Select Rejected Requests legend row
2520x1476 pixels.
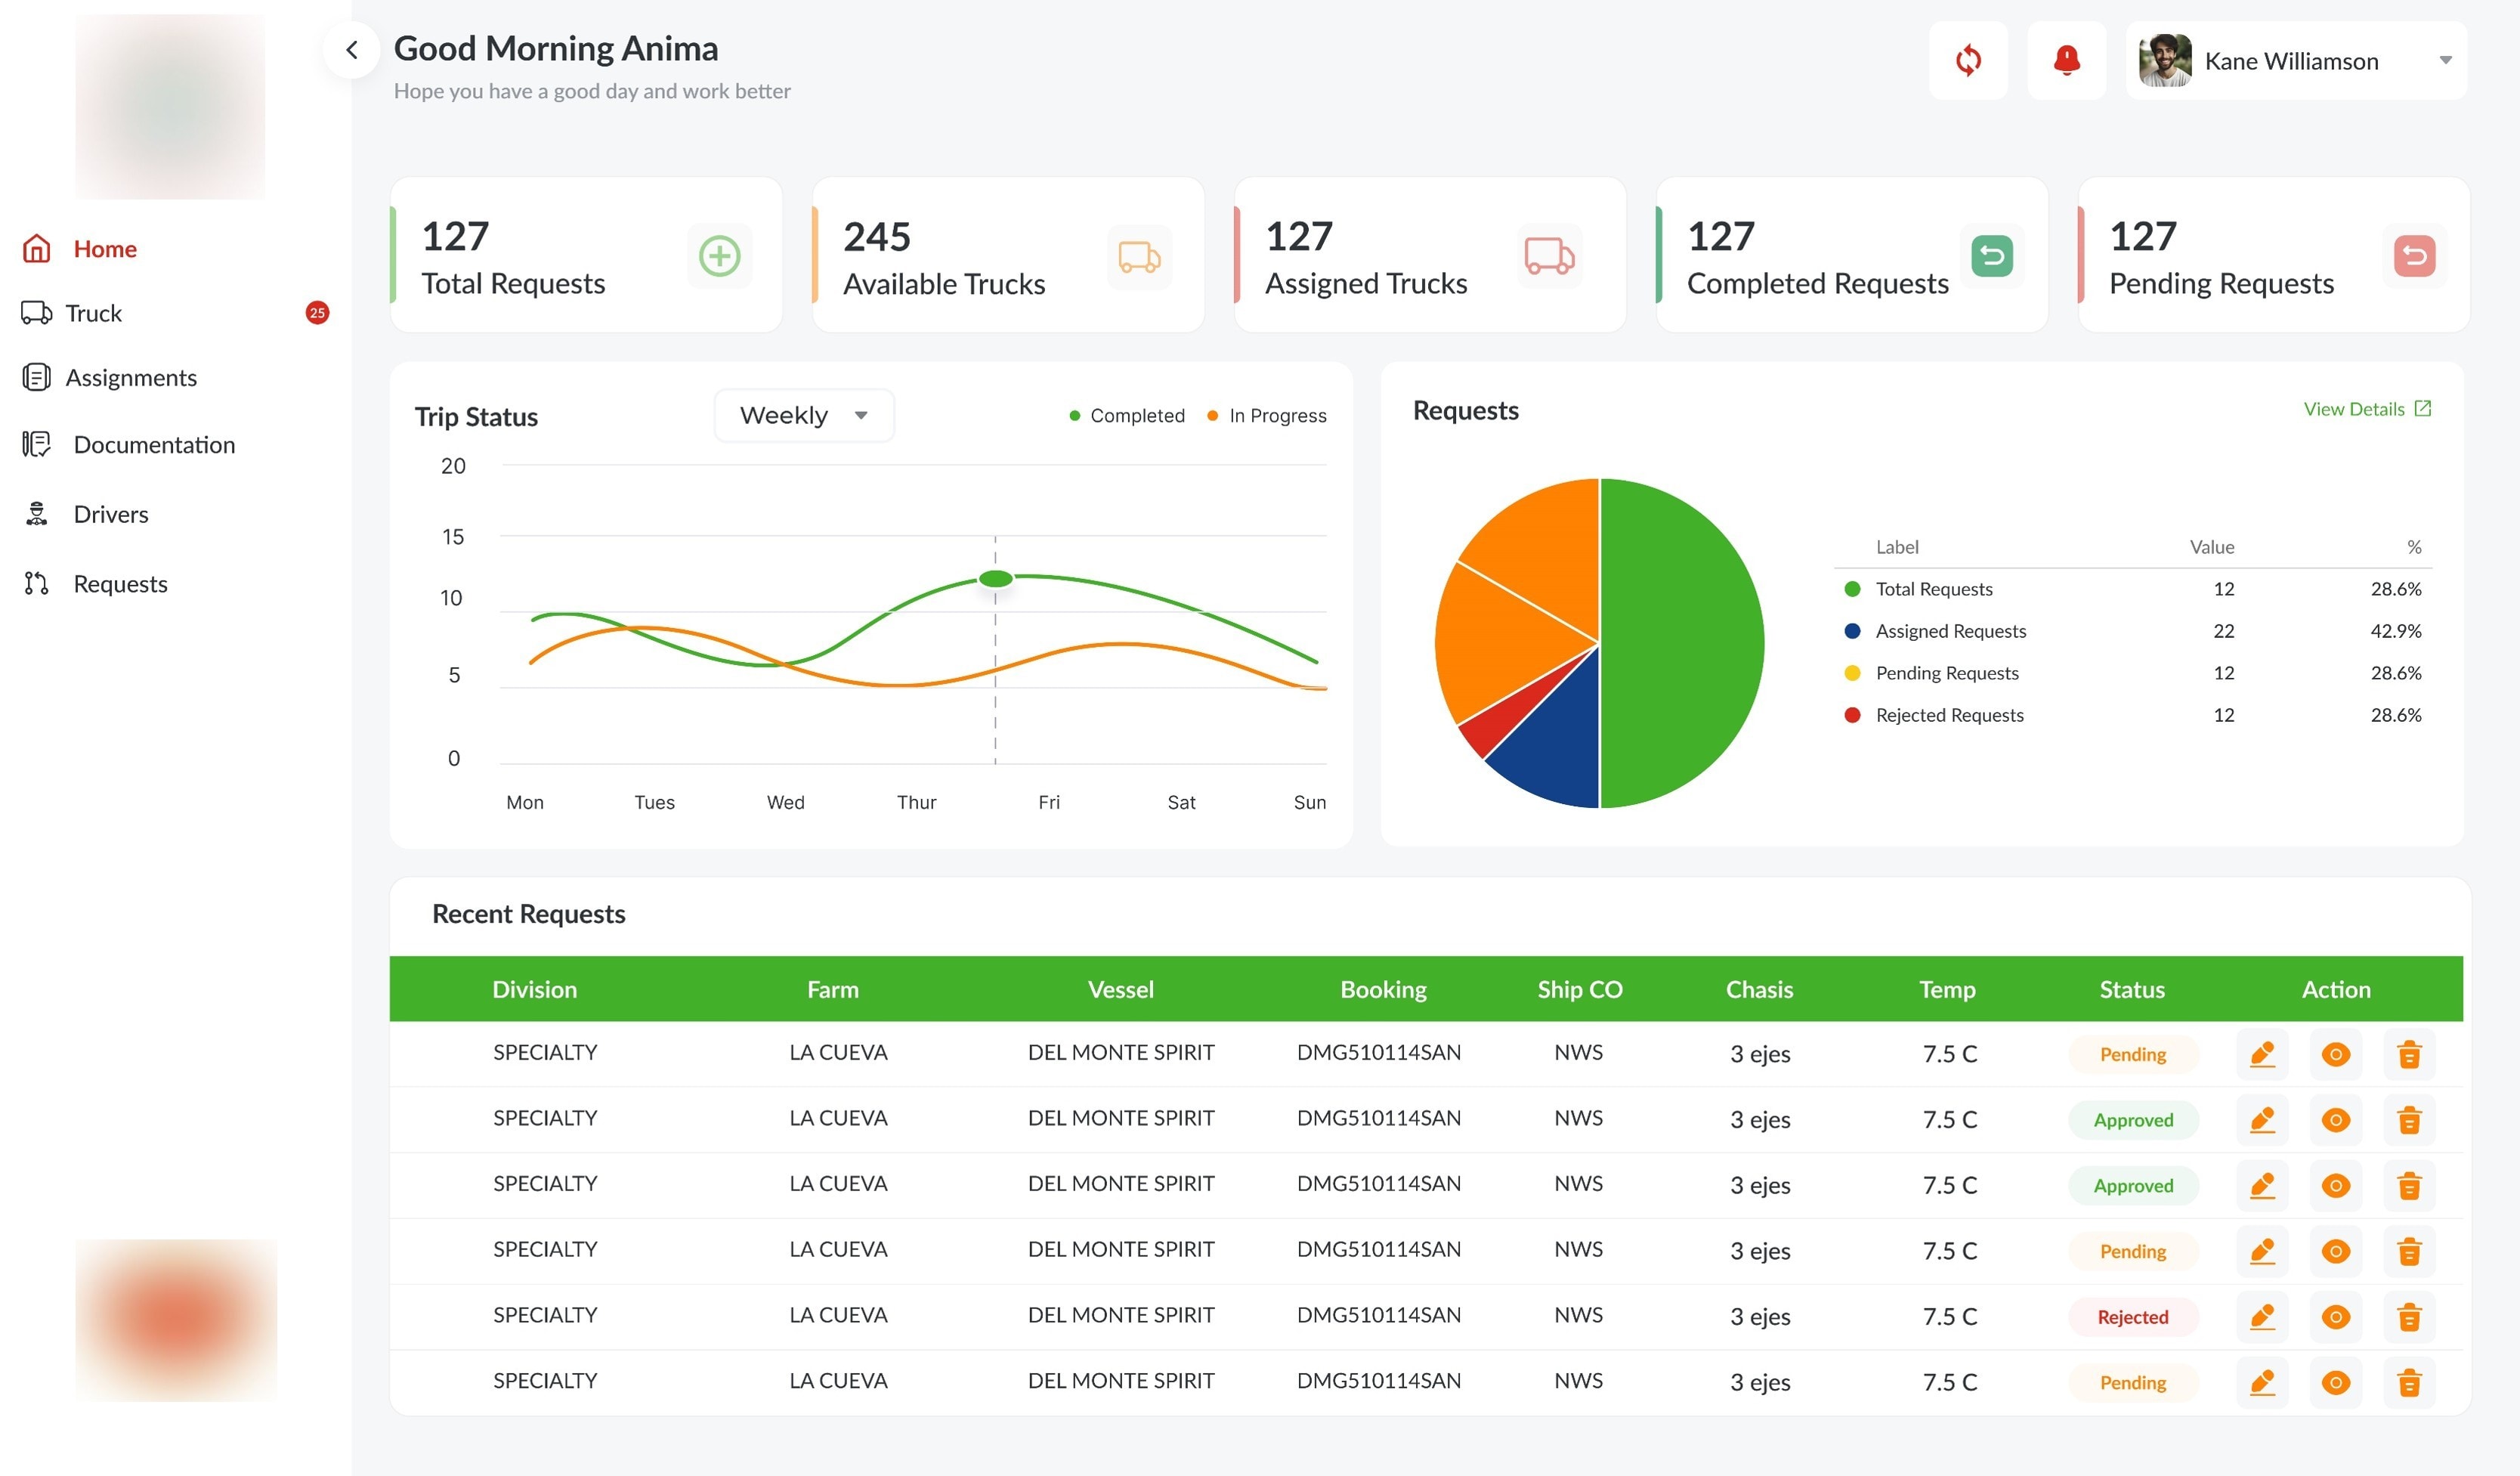(2132, 715)
